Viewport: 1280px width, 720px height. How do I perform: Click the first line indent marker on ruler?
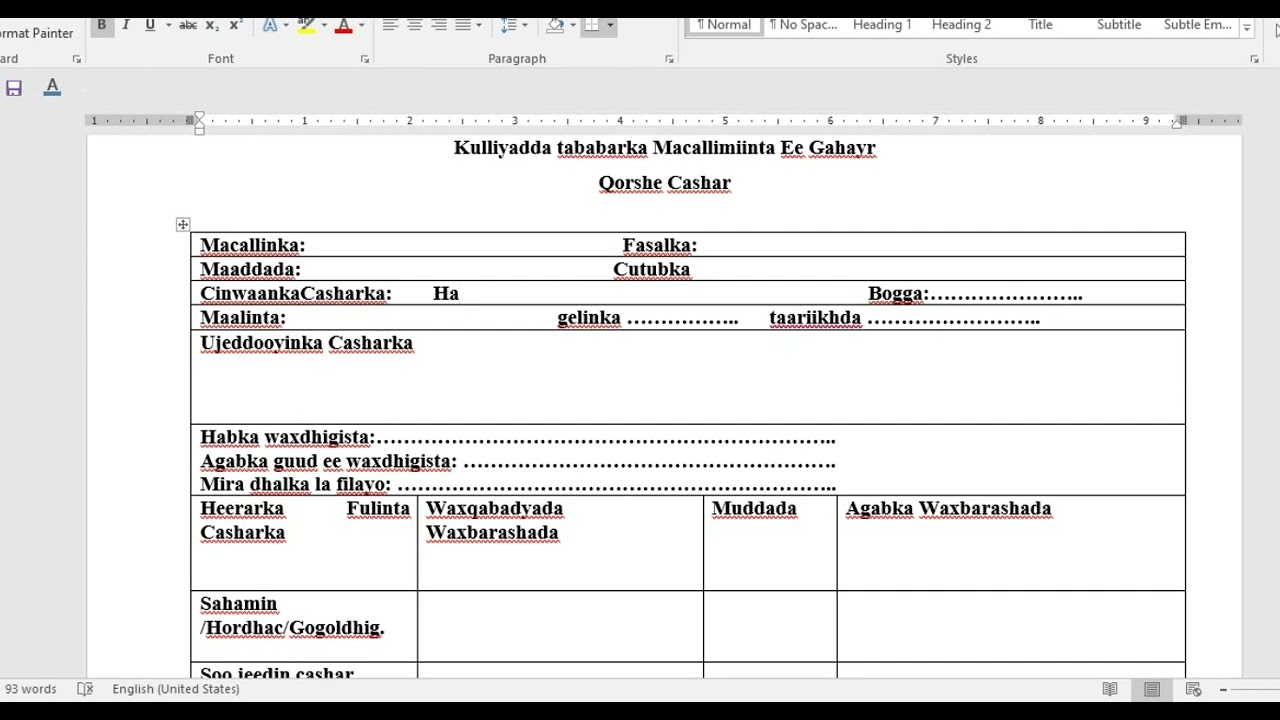pos(199,115)
